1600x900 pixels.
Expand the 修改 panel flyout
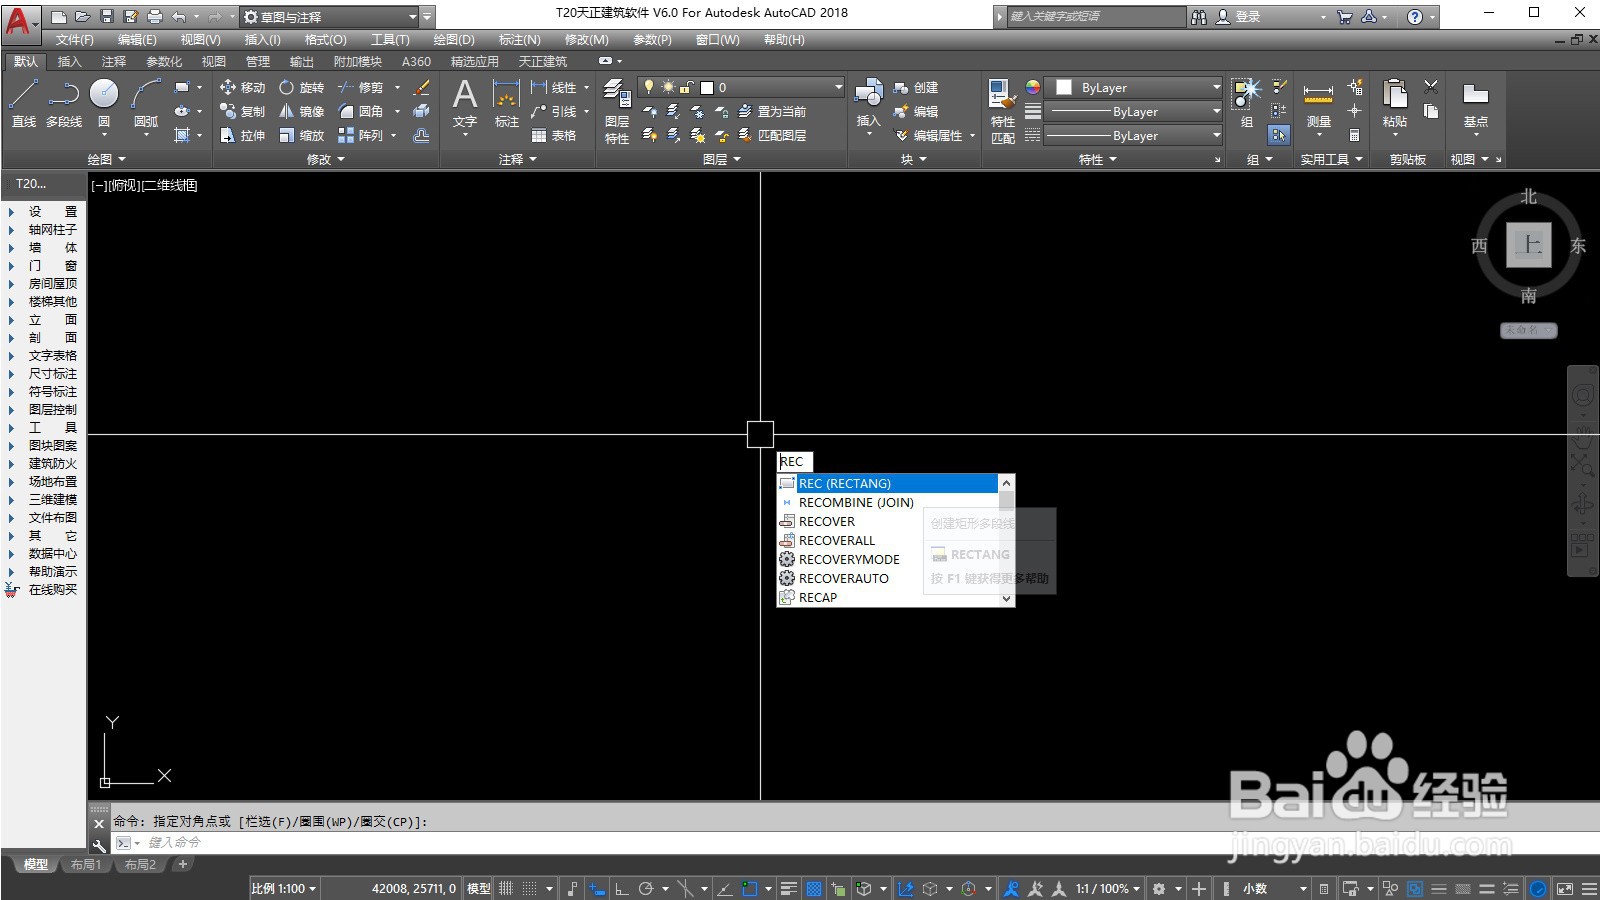click(325, 159)
